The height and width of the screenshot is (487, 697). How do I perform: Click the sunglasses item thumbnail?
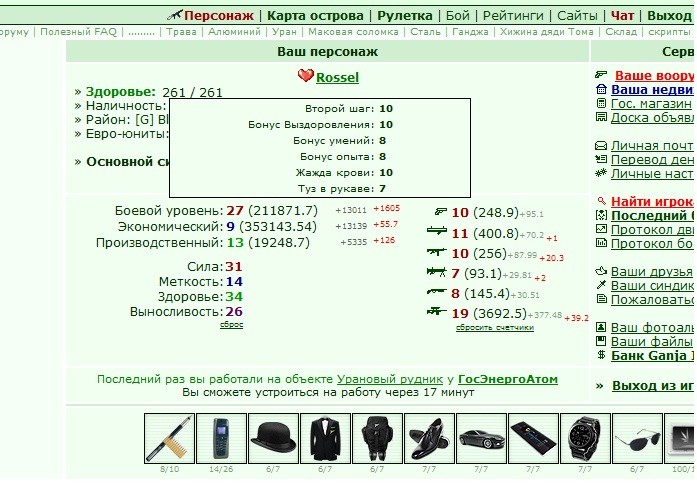(637, 438)
